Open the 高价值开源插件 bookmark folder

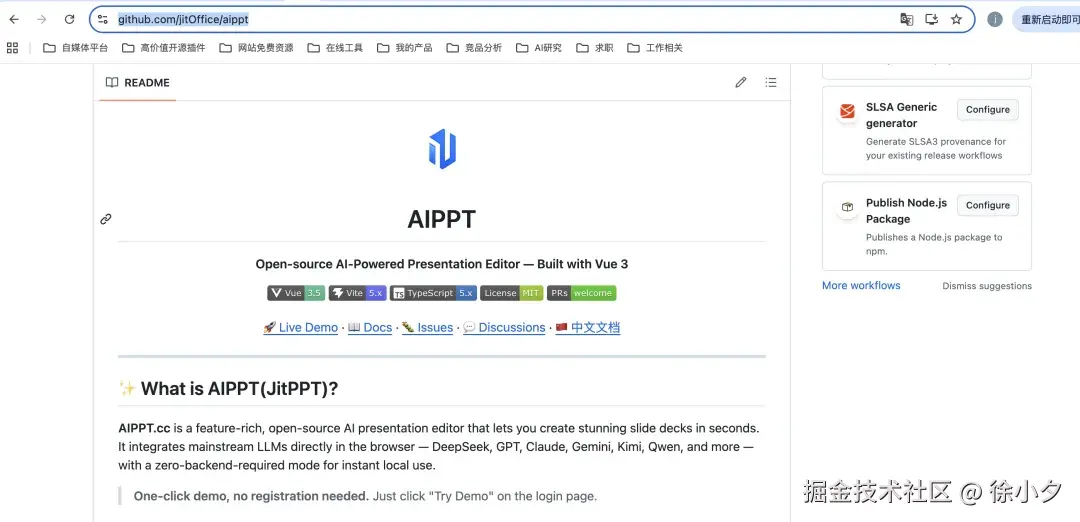[164, 48]
